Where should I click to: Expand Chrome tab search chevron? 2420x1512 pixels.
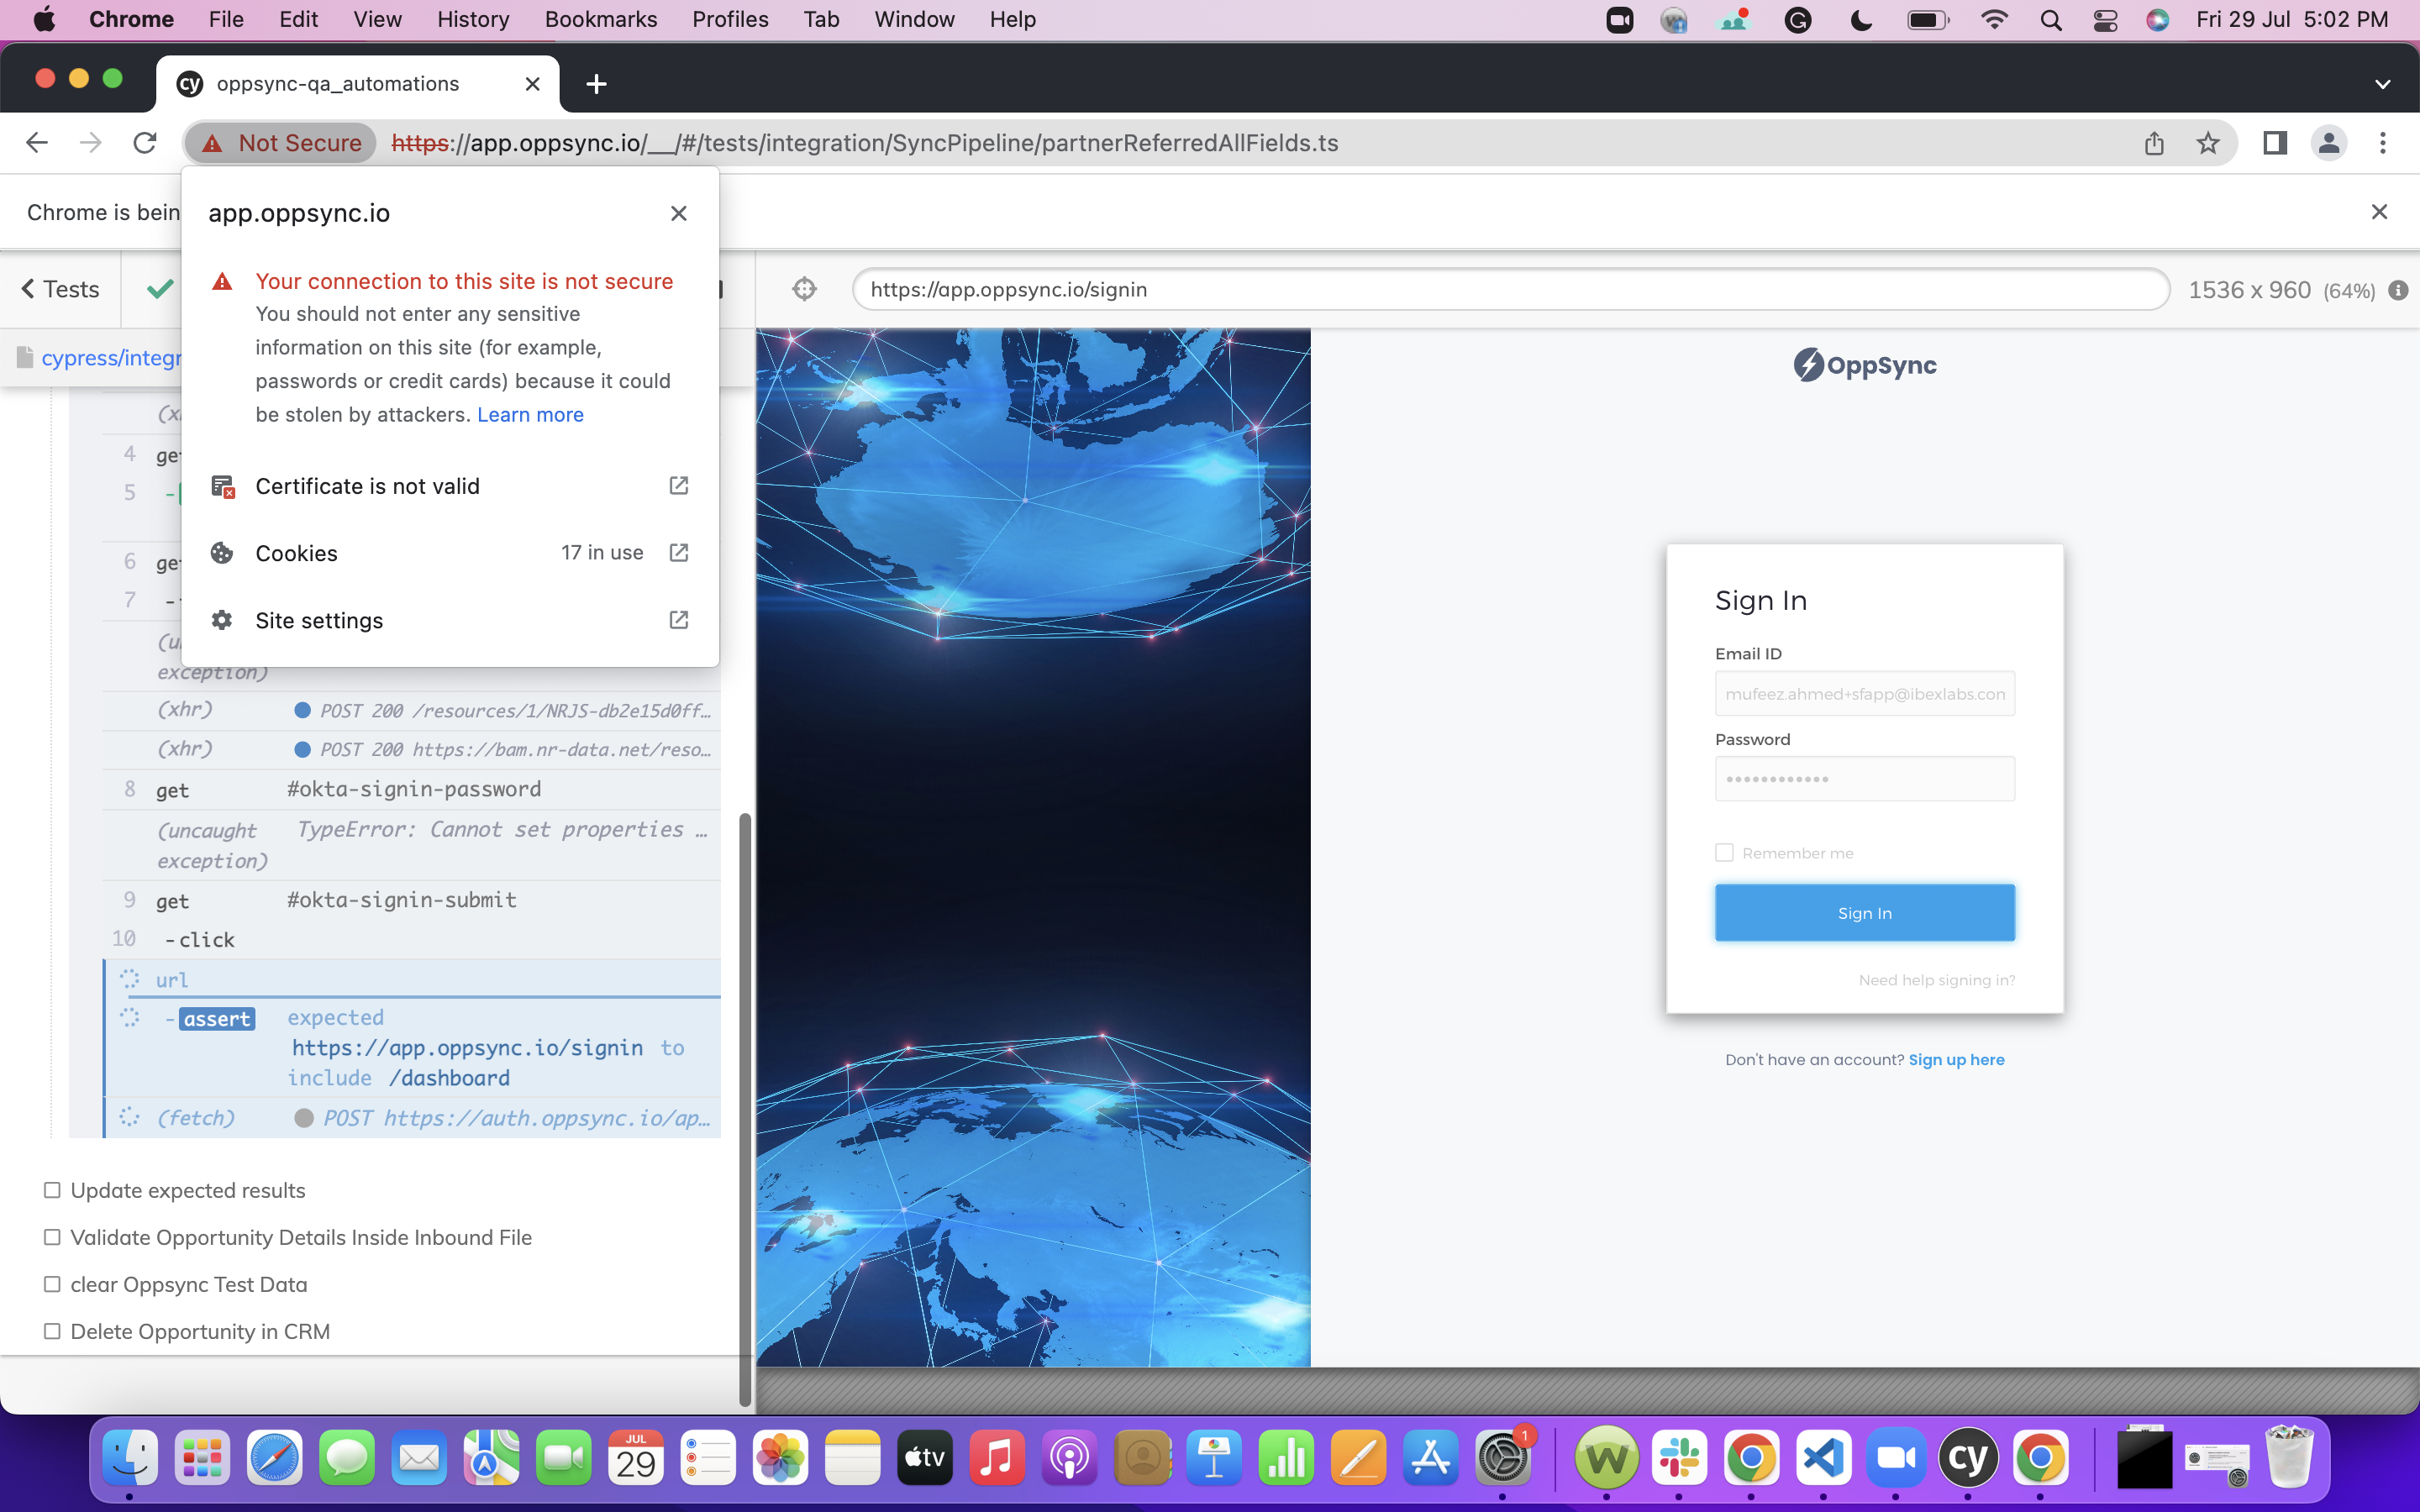tap(2382, 84)
